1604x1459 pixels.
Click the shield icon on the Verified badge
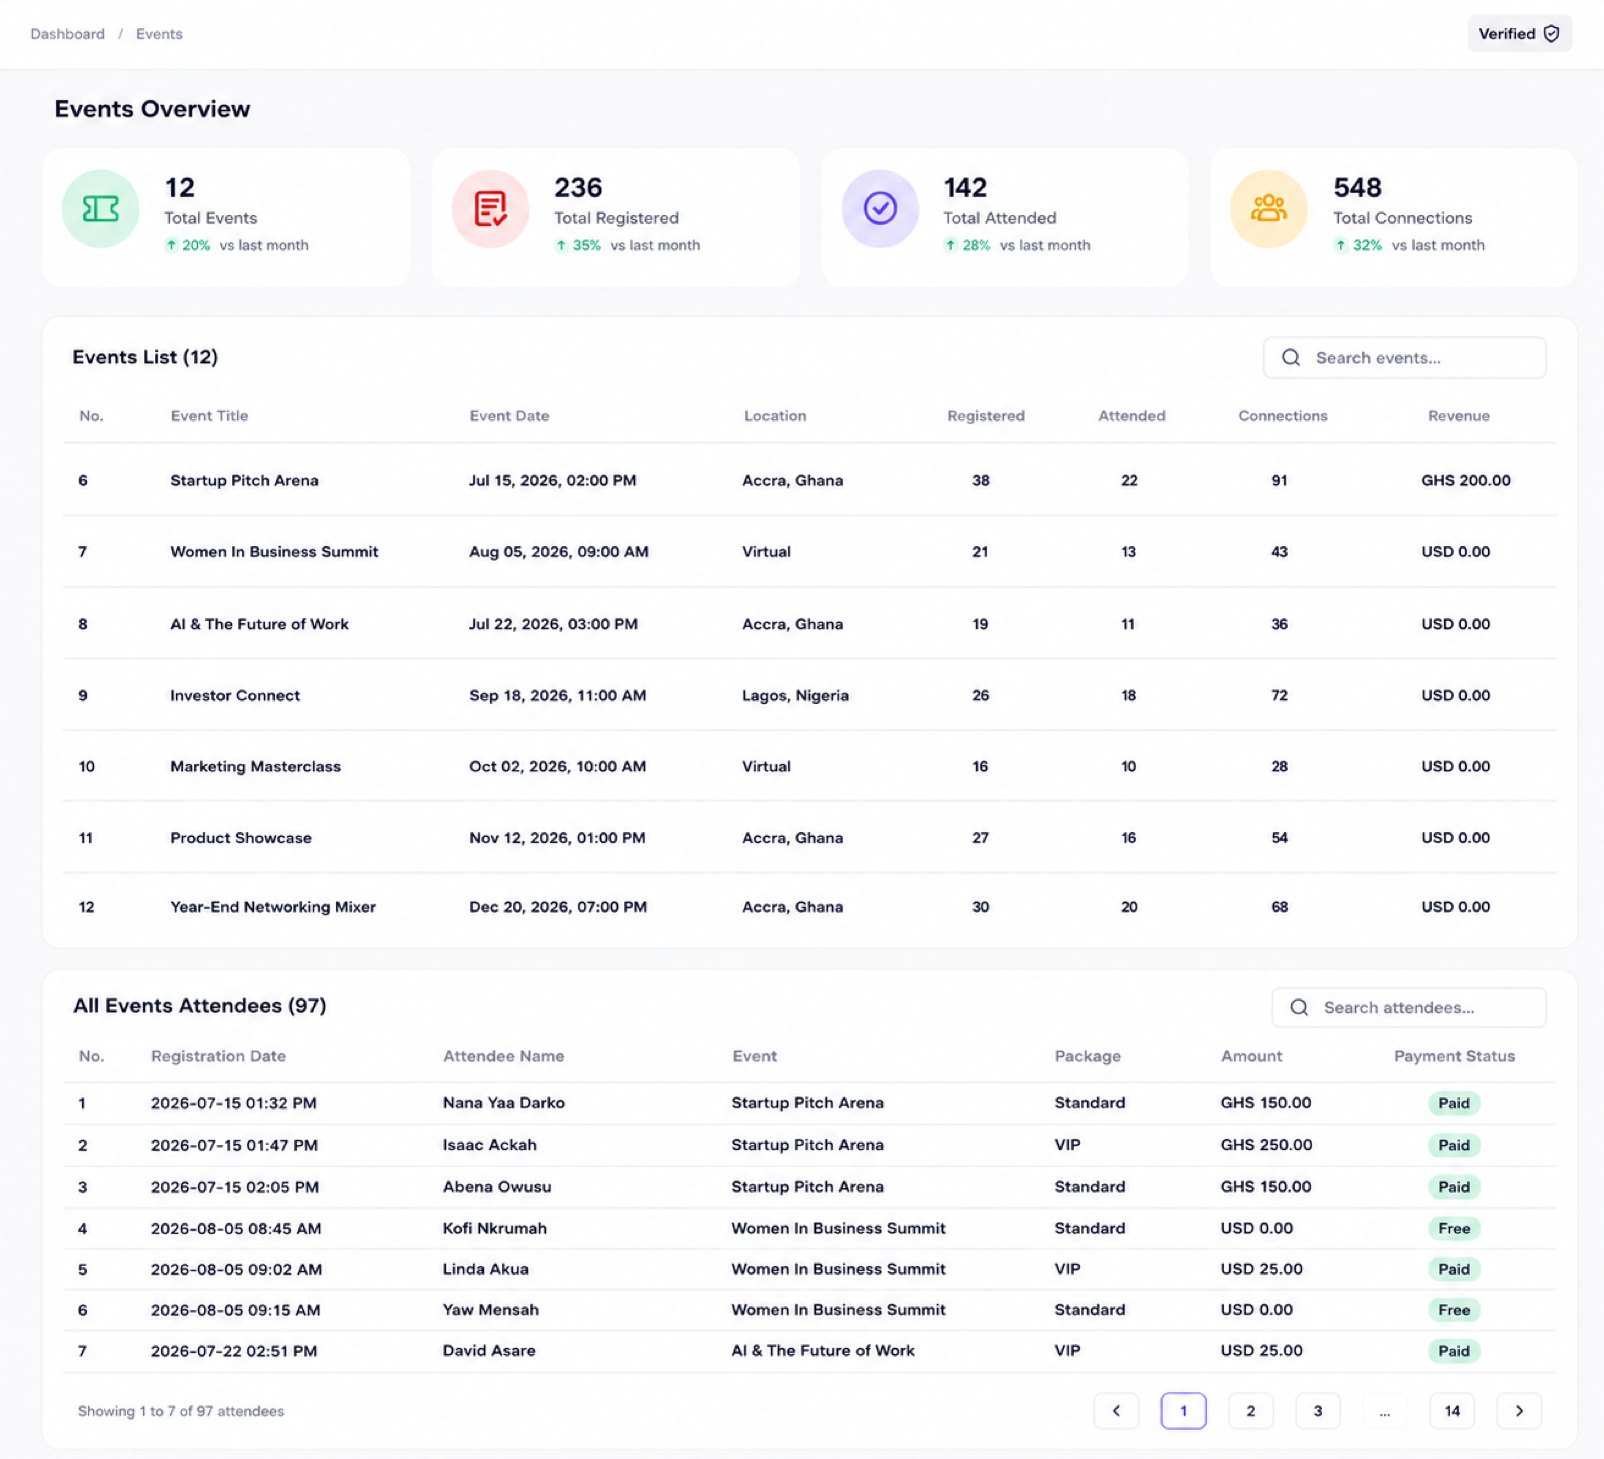[x=1551, y=34]
